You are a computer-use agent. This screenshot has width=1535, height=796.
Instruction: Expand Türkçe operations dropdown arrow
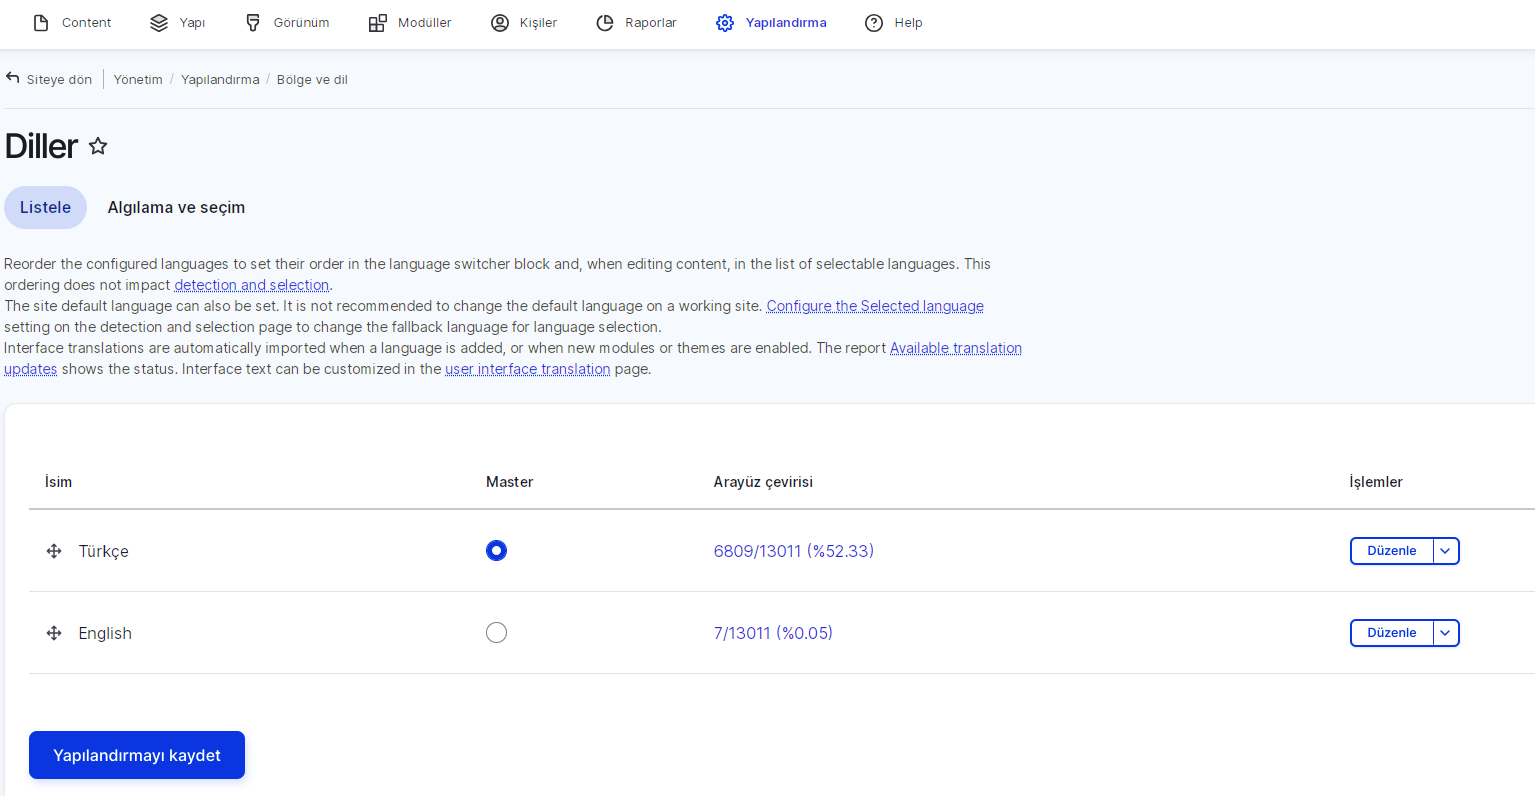pyautogui.click(x=1445, y=551)
